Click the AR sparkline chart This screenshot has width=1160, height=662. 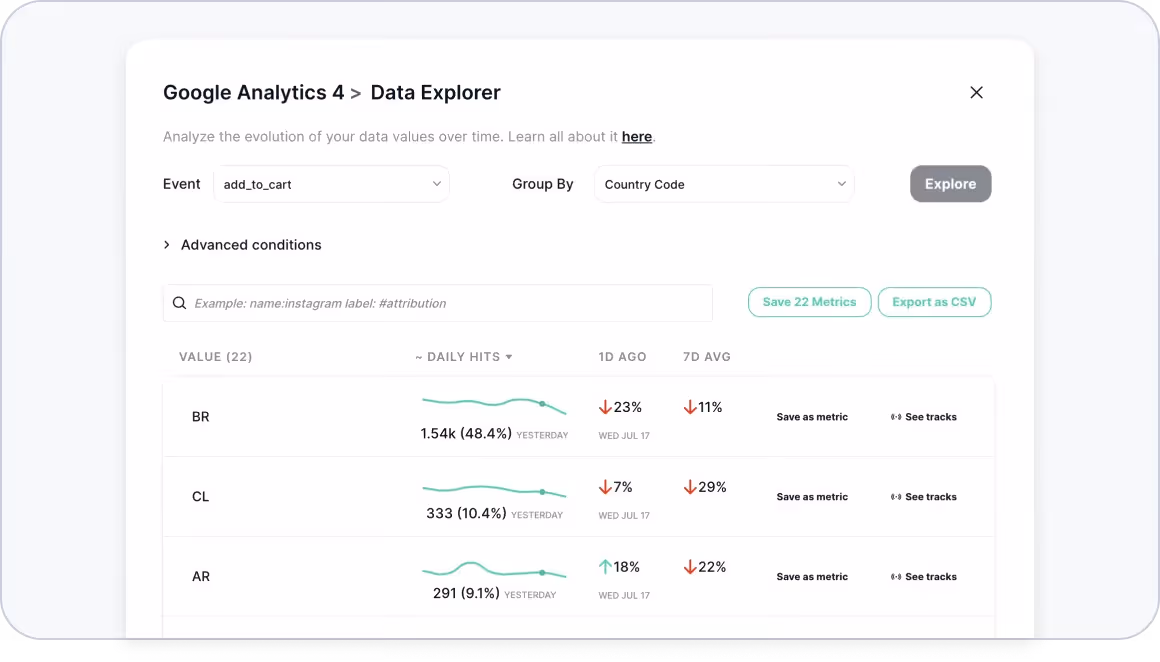(493, 570)
